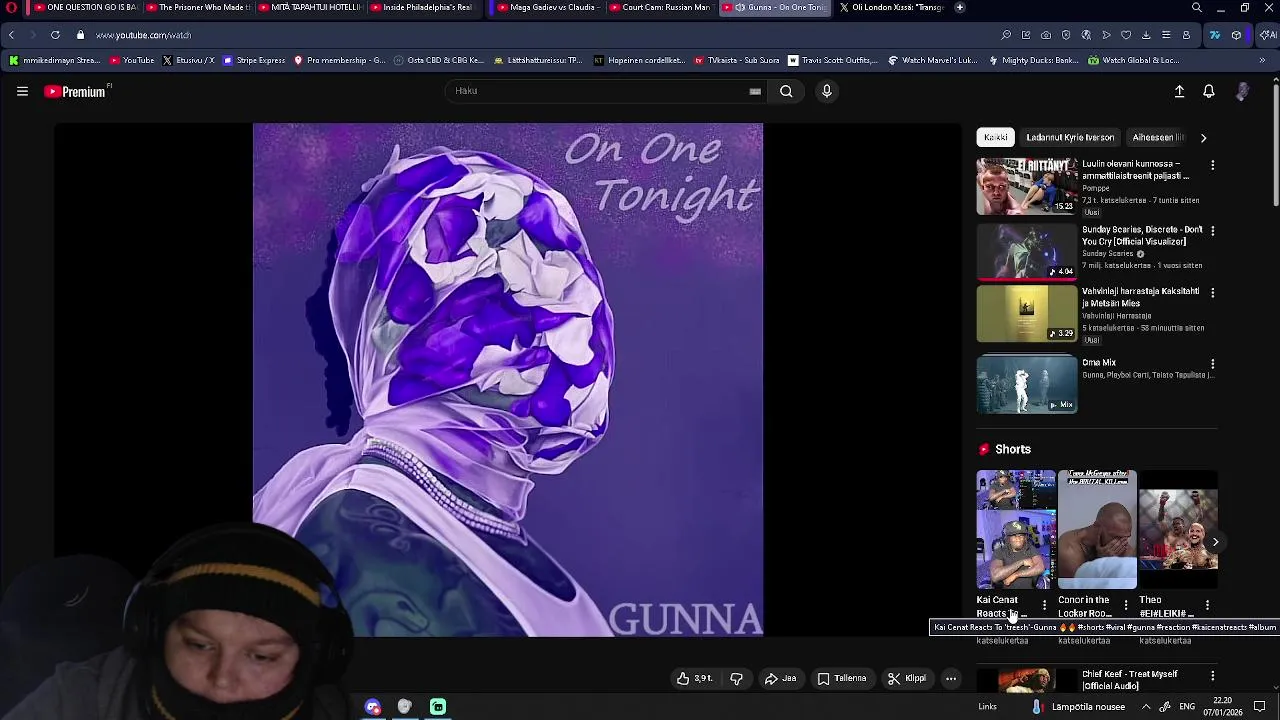The width and height of the screenshot is (1280, 720).
Task: Select the Ladannut Kyrie Iverson chip
Action: [x=1070, y=137]
